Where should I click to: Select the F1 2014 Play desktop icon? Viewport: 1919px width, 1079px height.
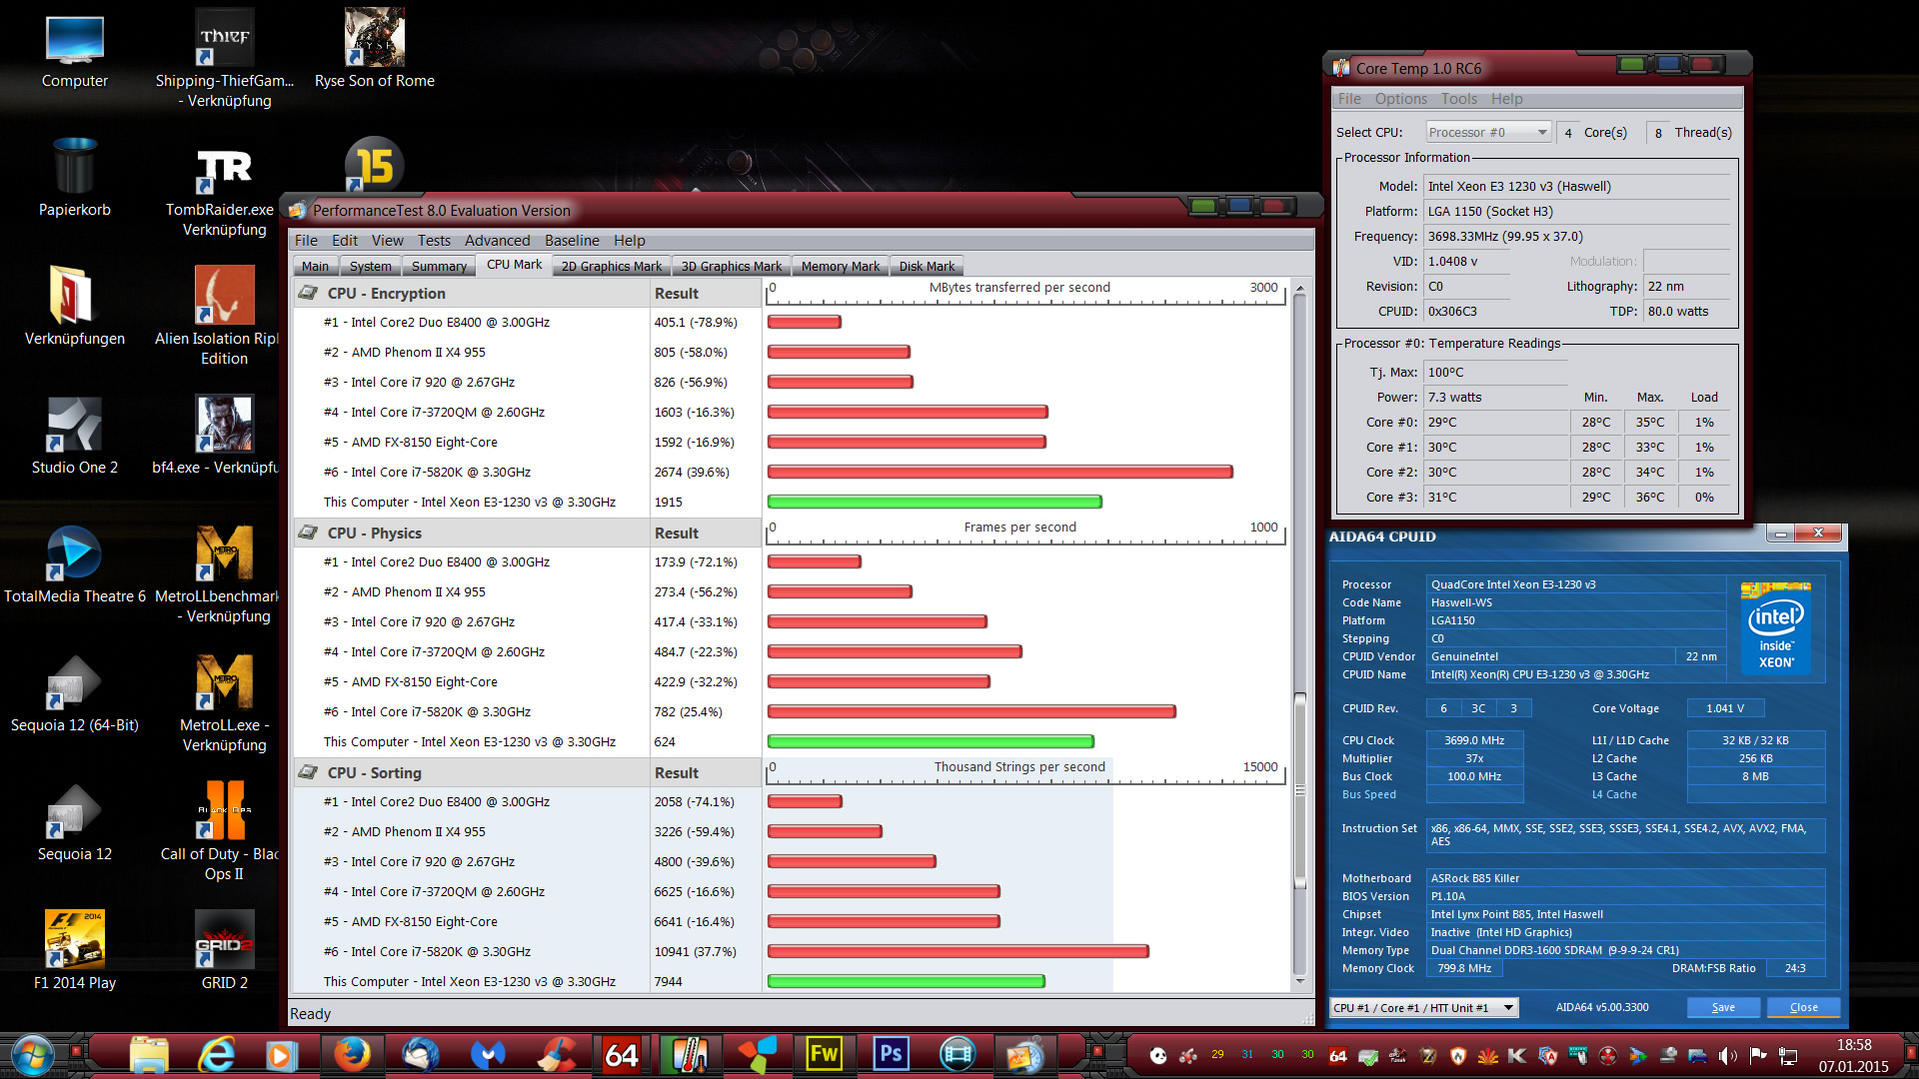click(x=74, y=950)
